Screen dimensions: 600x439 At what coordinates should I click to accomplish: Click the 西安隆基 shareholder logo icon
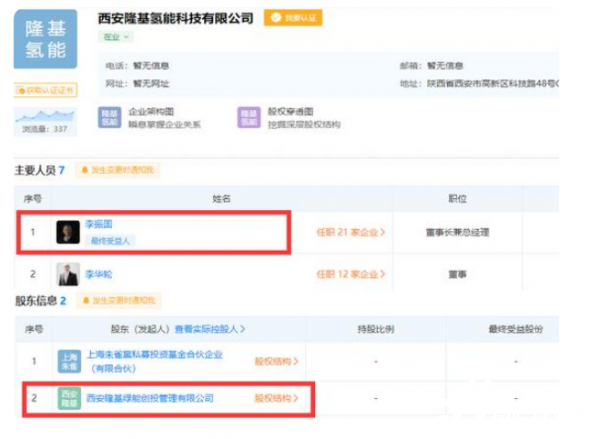[x=69, y=398]
